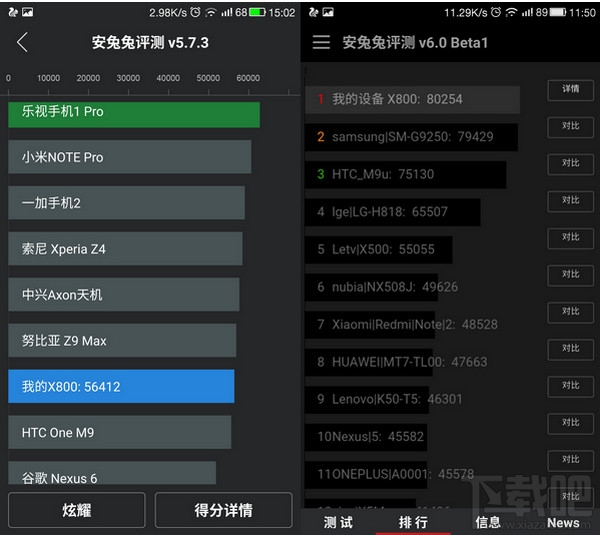Screen dimensions: 600x535
Task: Select the 索尼 Xperia Z4 bar
Action: 125,248
